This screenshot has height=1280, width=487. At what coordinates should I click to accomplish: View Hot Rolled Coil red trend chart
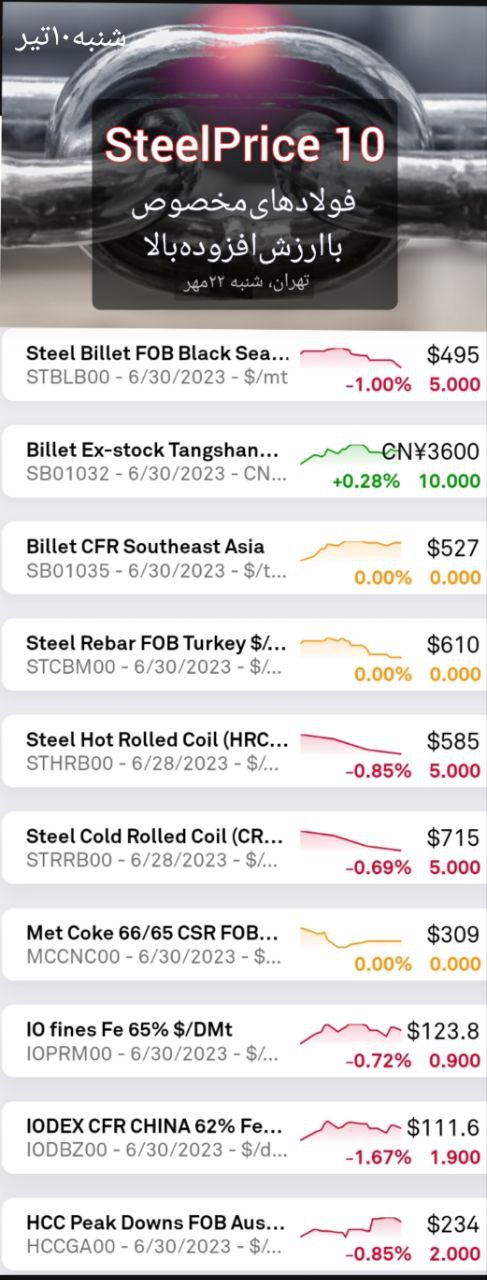(351, 744)
